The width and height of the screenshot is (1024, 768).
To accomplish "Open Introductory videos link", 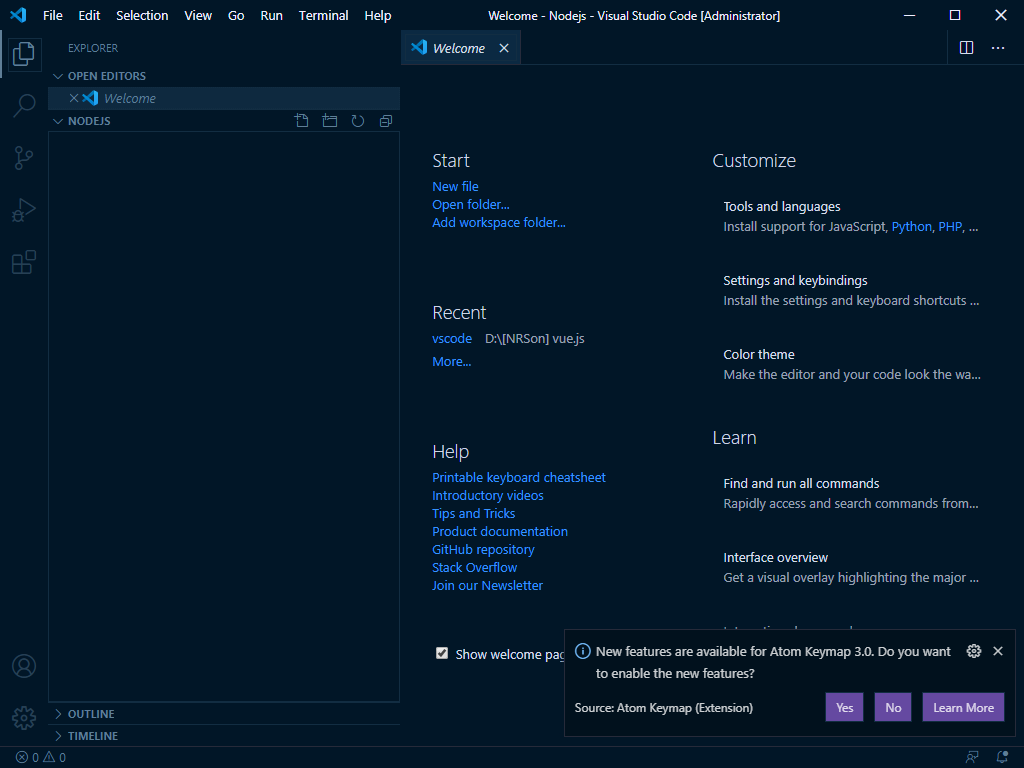I will click(488, 496).
